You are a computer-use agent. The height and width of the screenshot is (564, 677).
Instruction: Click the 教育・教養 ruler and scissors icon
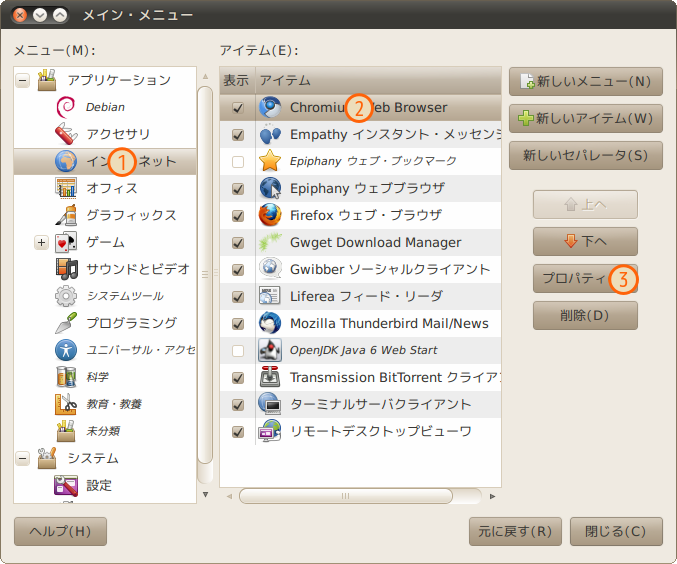66,404
